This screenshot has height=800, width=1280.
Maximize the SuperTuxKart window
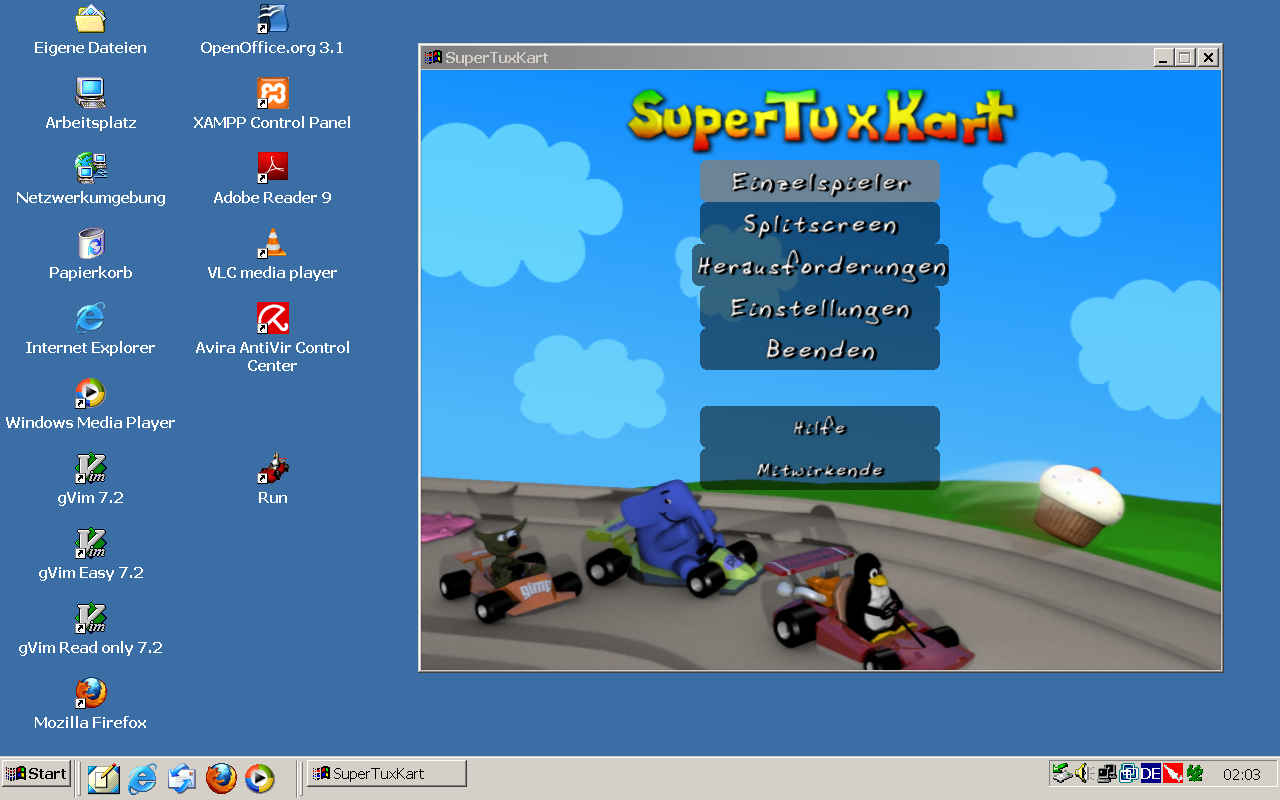coord(1185,58)
